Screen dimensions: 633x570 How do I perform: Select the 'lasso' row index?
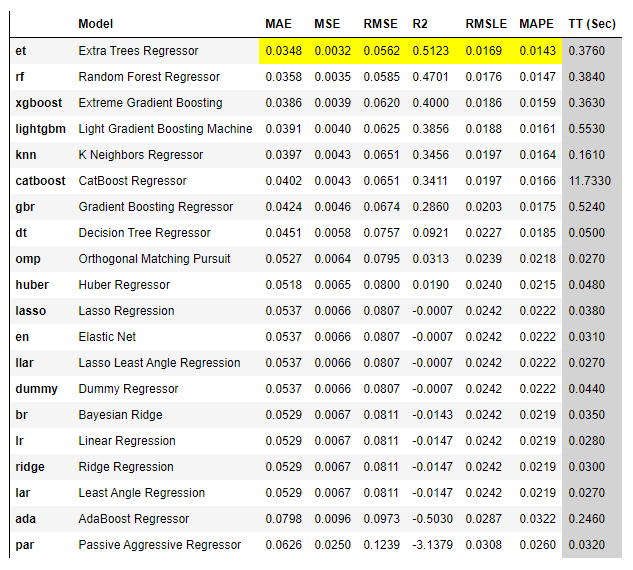(x=31, y=311)
